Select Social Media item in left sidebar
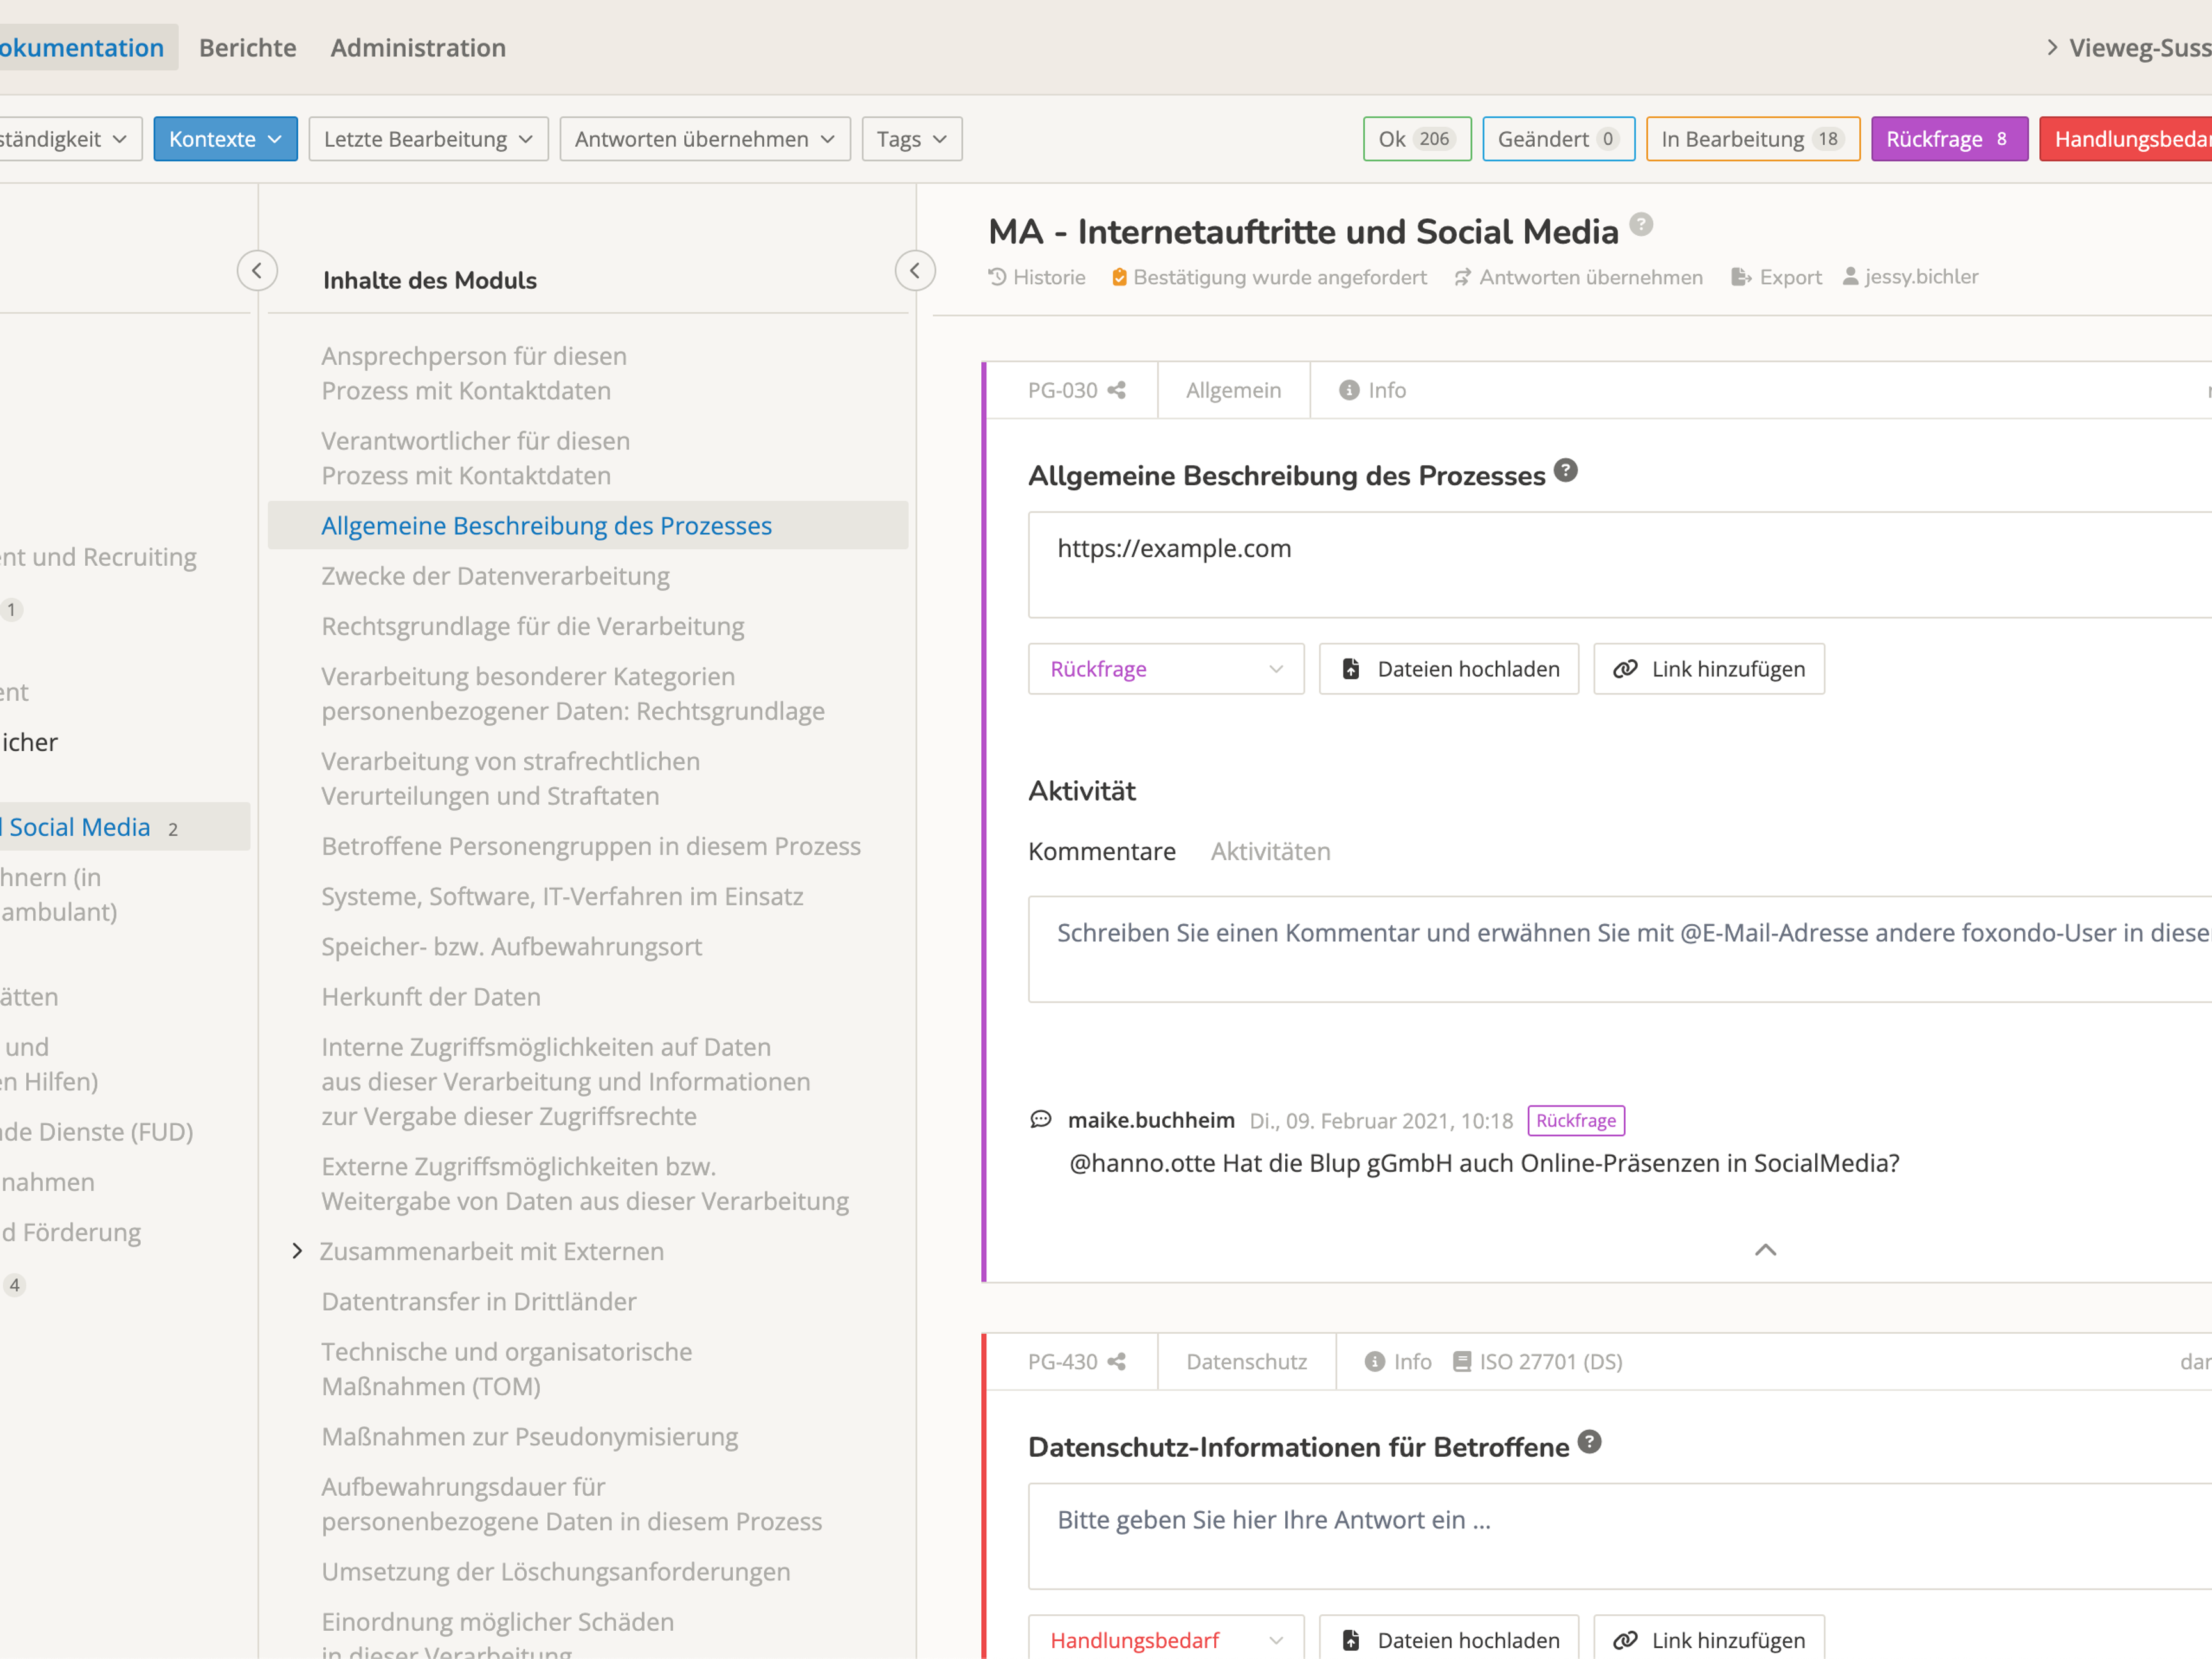 click(x=125, y=827)
